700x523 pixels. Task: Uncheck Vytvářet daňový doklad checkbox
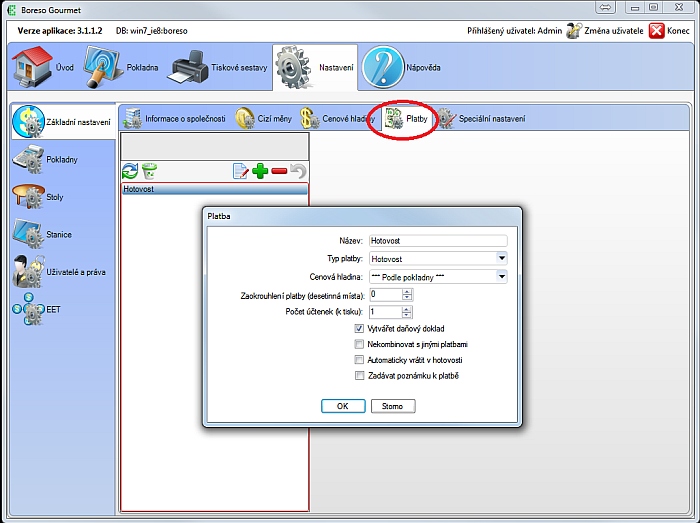click(359, 328)
